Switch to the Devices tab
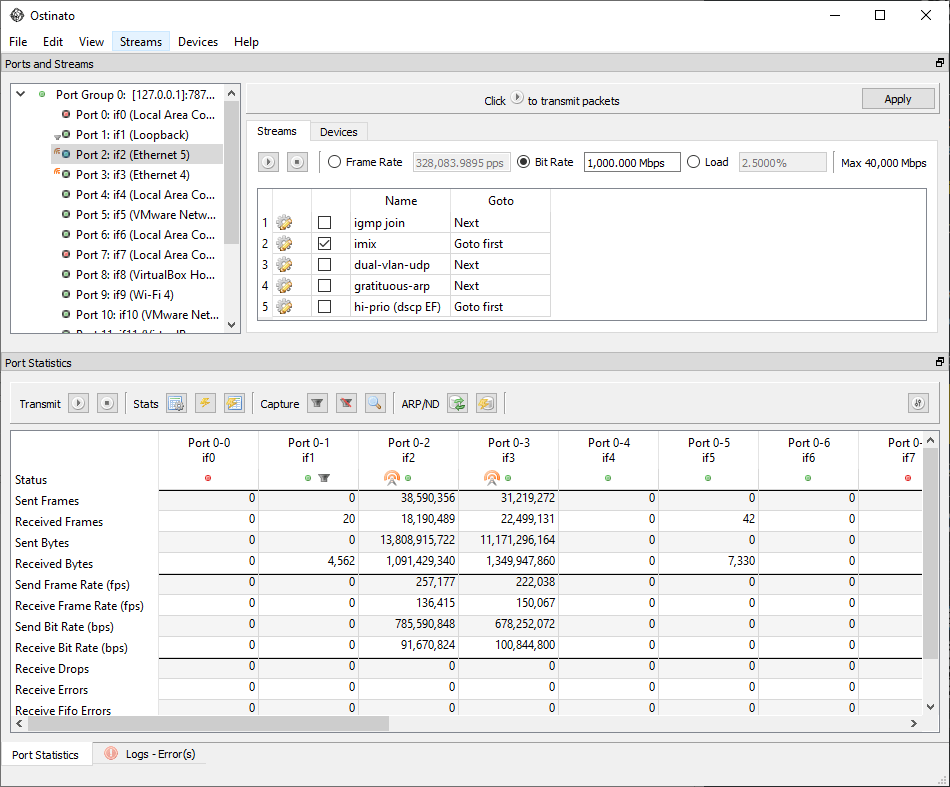The width and height of the screenshot is (950, 787). click(339, 132)
